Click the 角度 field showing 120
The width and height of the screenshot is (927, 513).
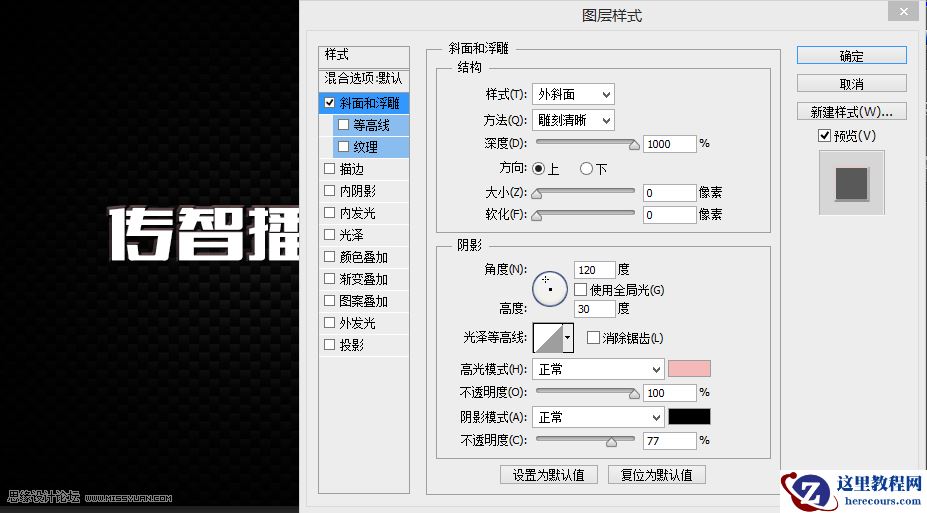click(x=595, y=270)
